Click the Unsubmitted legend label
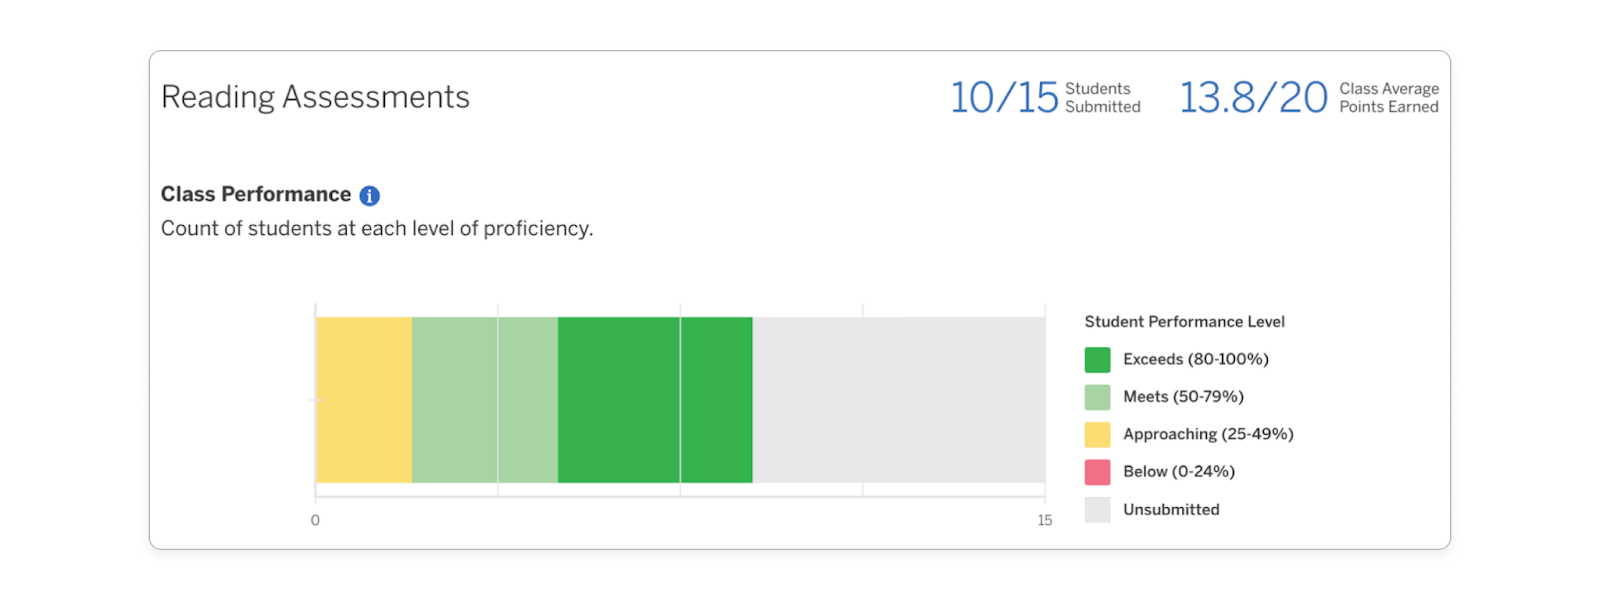The height and width of the screenshot is (600, 1600). click(1171, 509)
